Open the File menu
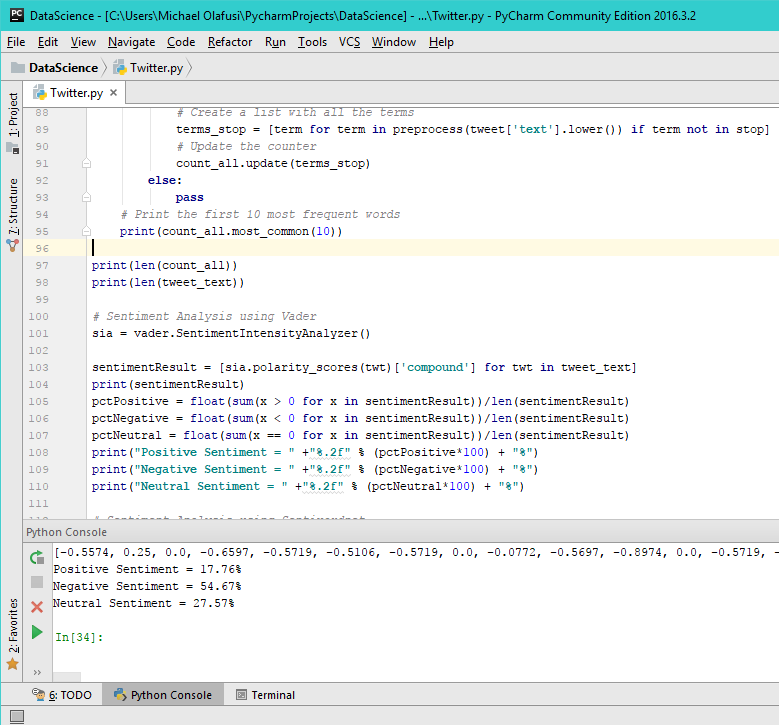The height and width of the screenshot is (725, 779). coord(16,42)
